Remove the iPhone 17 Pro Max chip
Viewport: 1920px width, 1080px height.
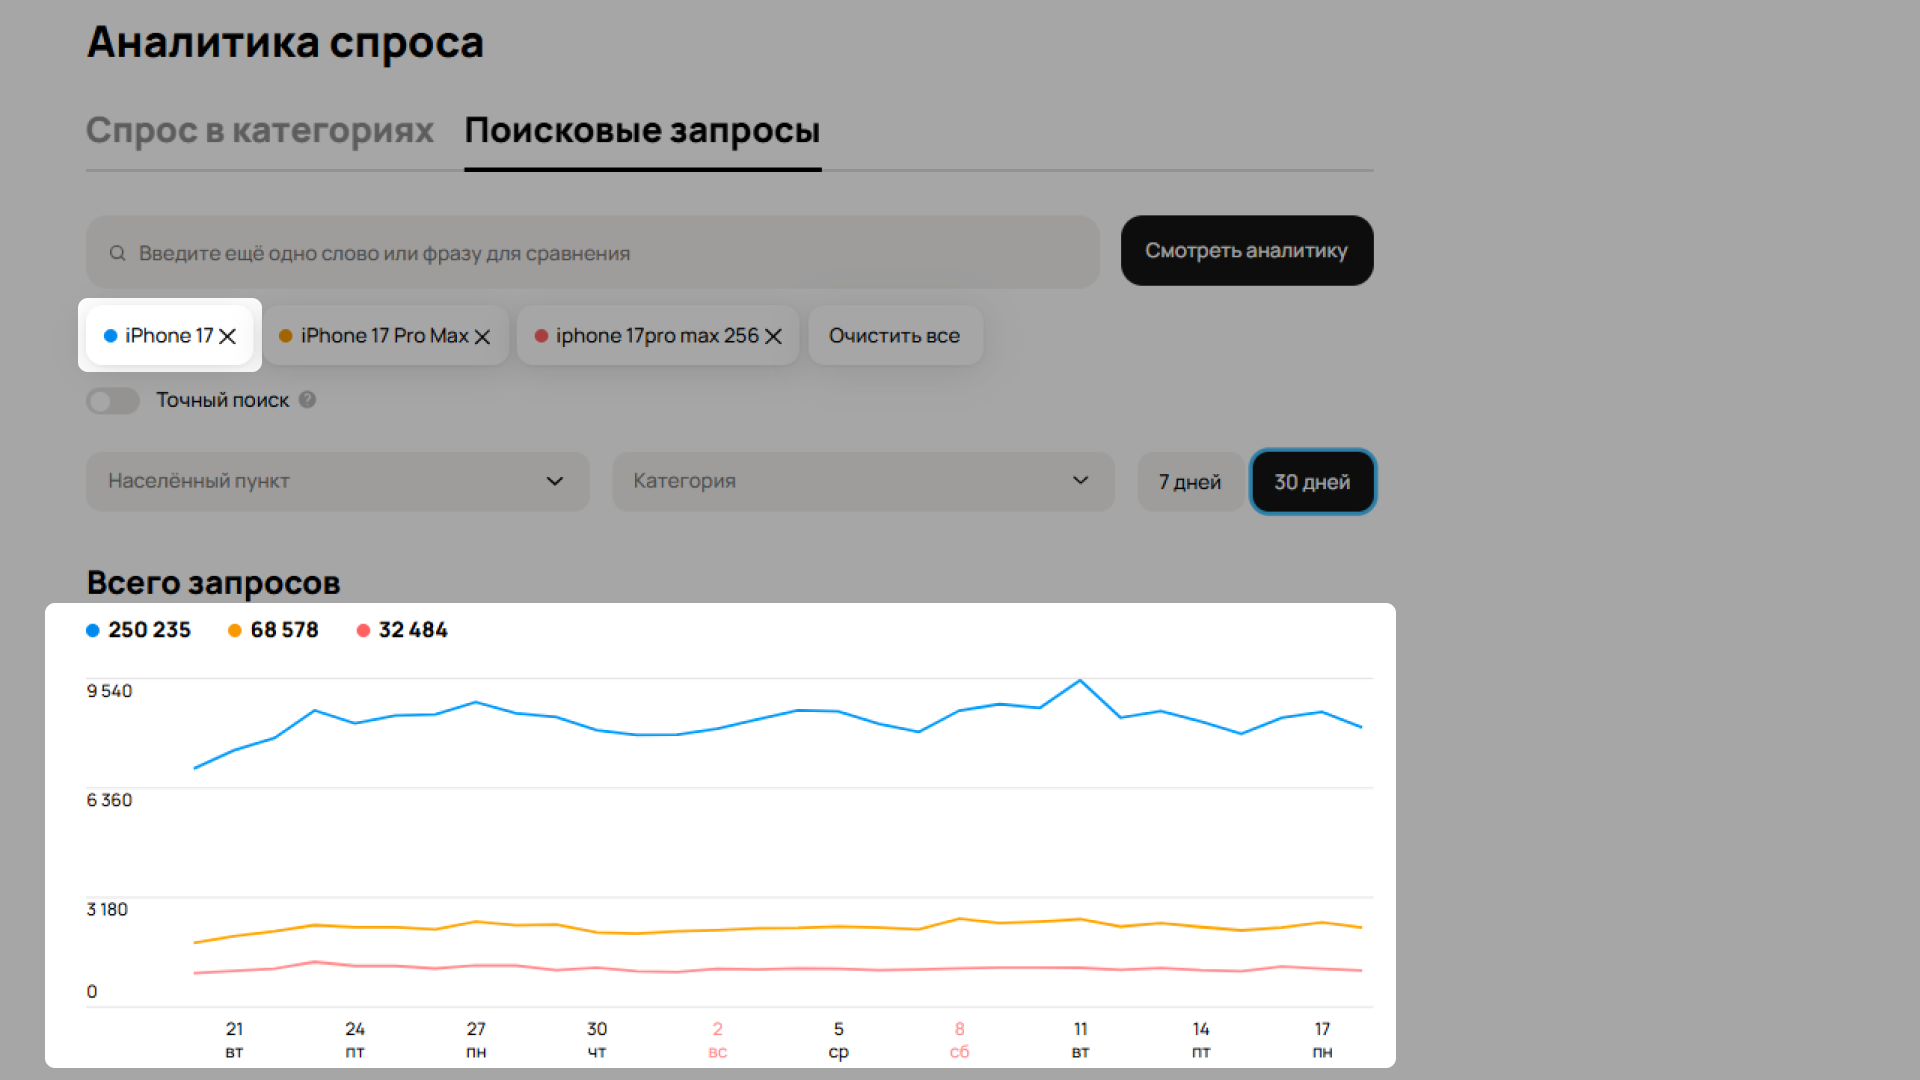482,337
